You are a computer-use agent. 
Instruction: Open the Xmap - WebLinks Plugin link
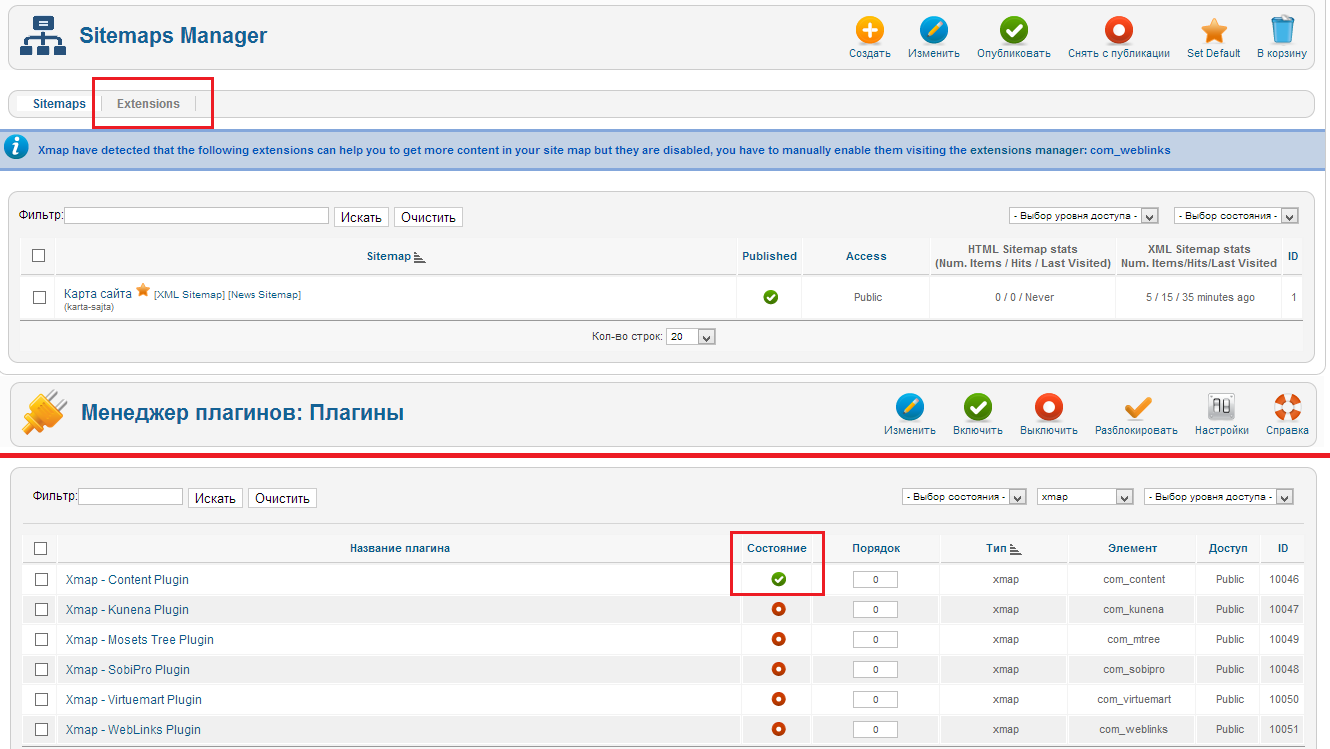(x=133, y=730)
